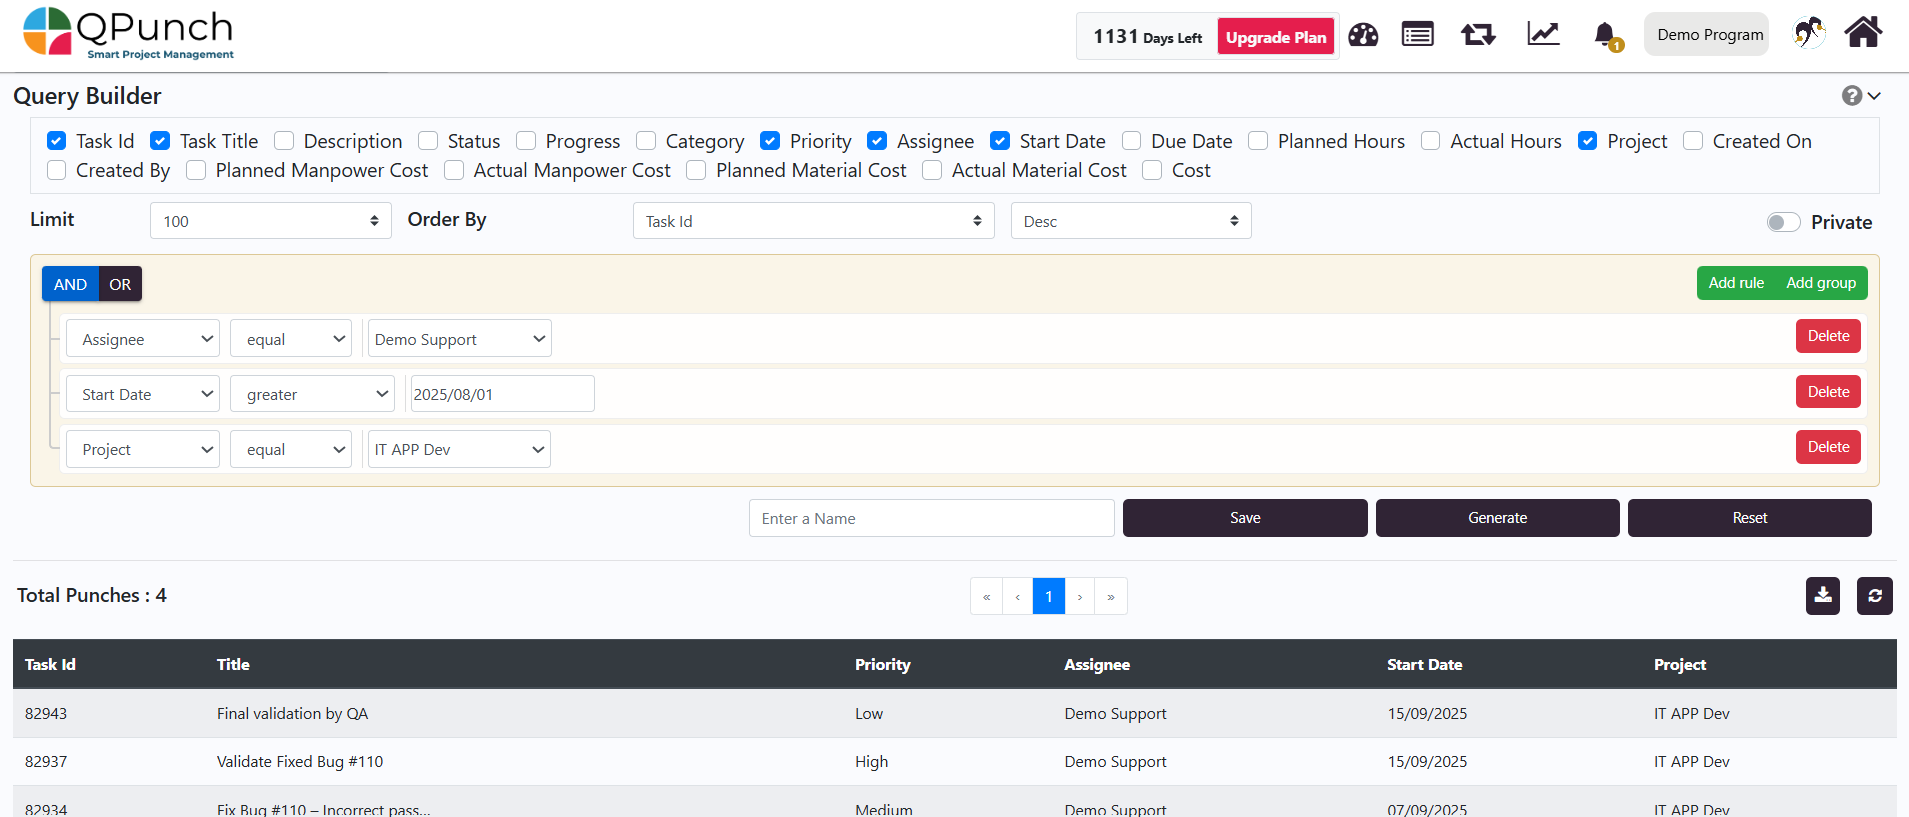Refresh results with the refresh icon
The width and height of the screenshot is (1909, 817).
click(x=1874, y=596)
